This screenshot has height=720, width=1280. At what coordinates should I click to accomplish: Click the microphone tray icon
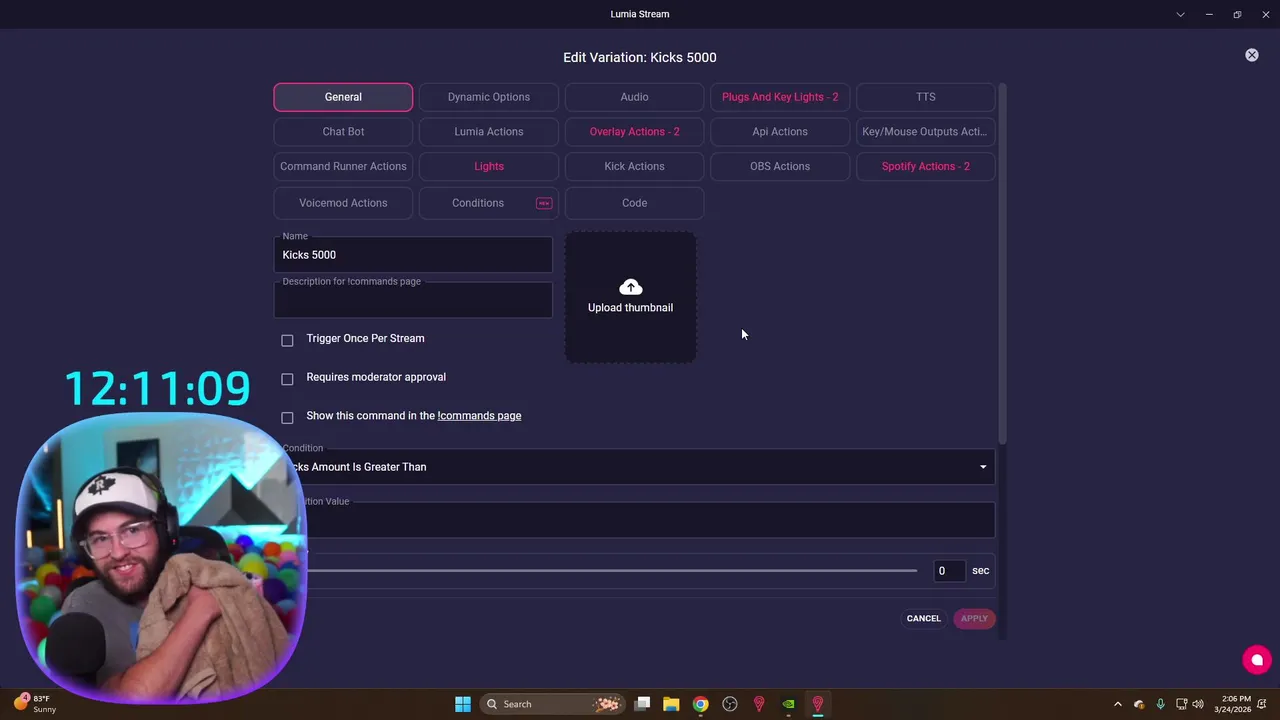[1160, 704]
